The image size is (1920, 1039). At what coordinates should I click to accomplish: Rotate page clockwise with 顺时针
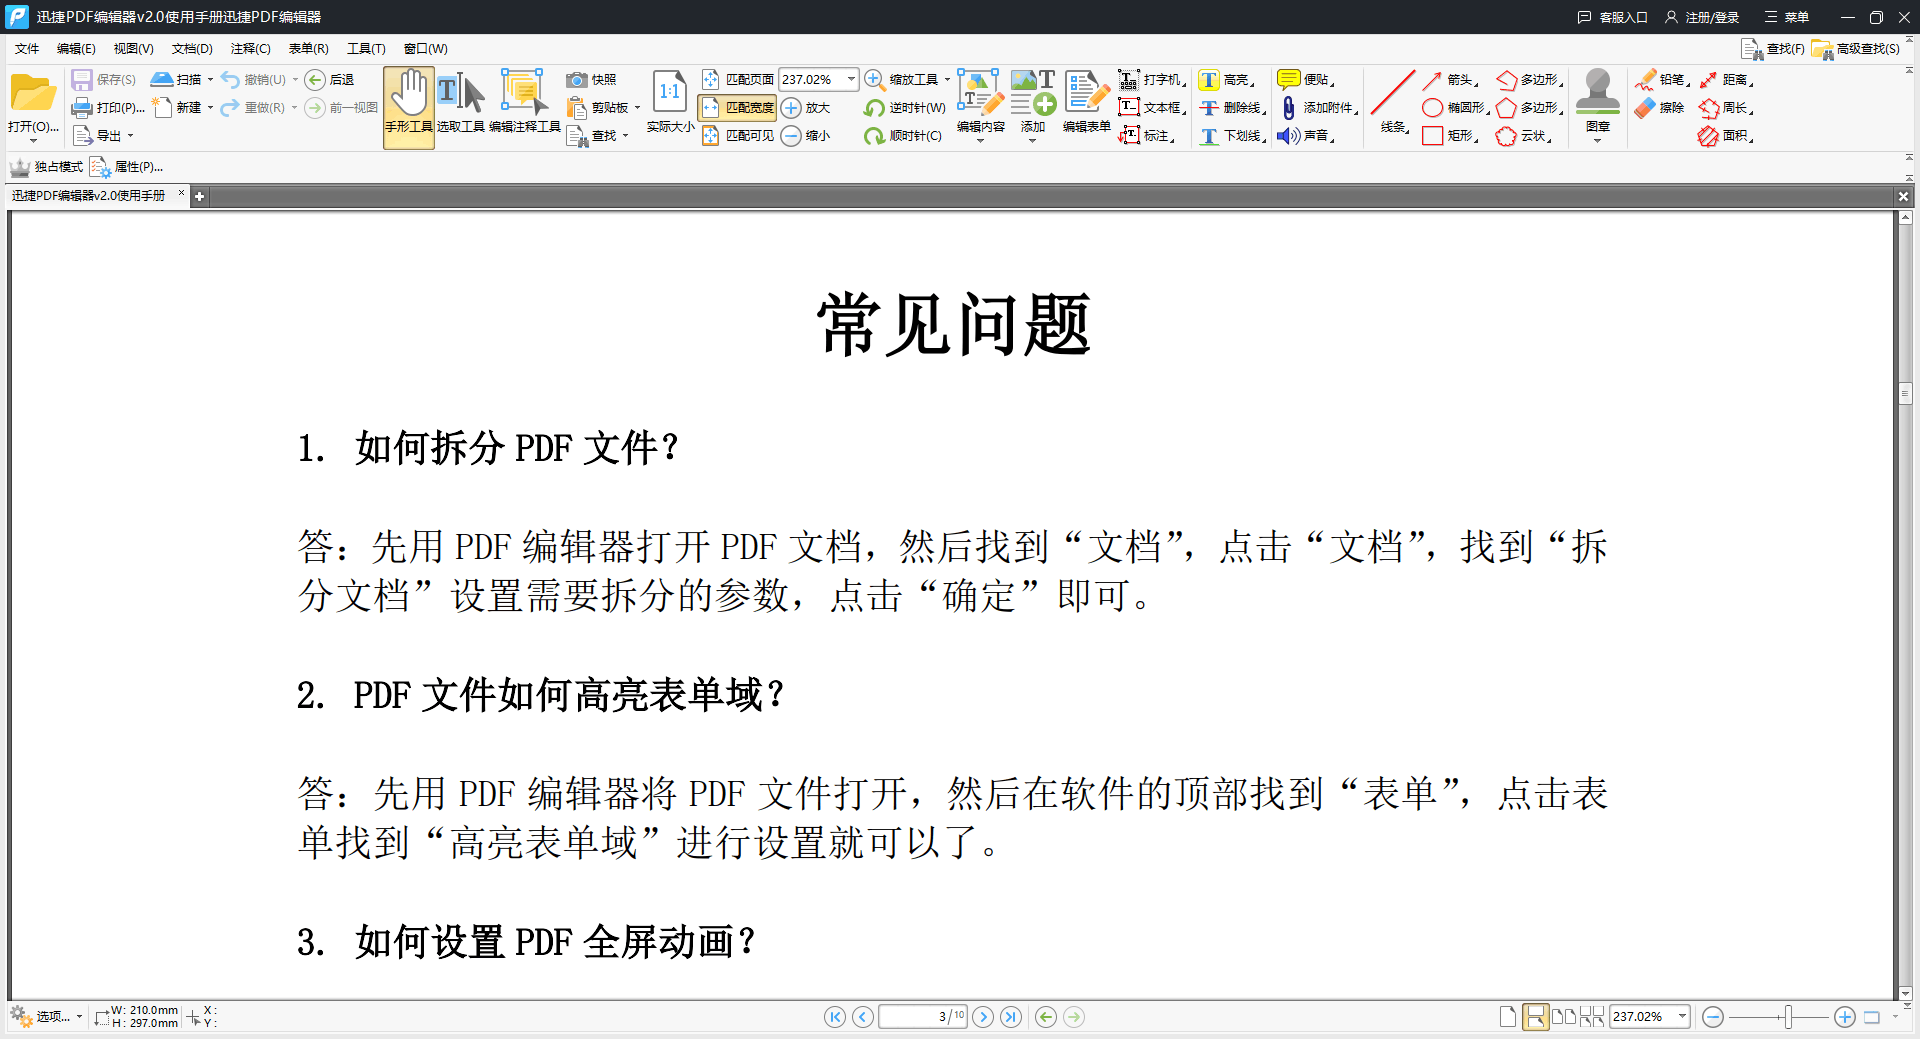(903, 135)
